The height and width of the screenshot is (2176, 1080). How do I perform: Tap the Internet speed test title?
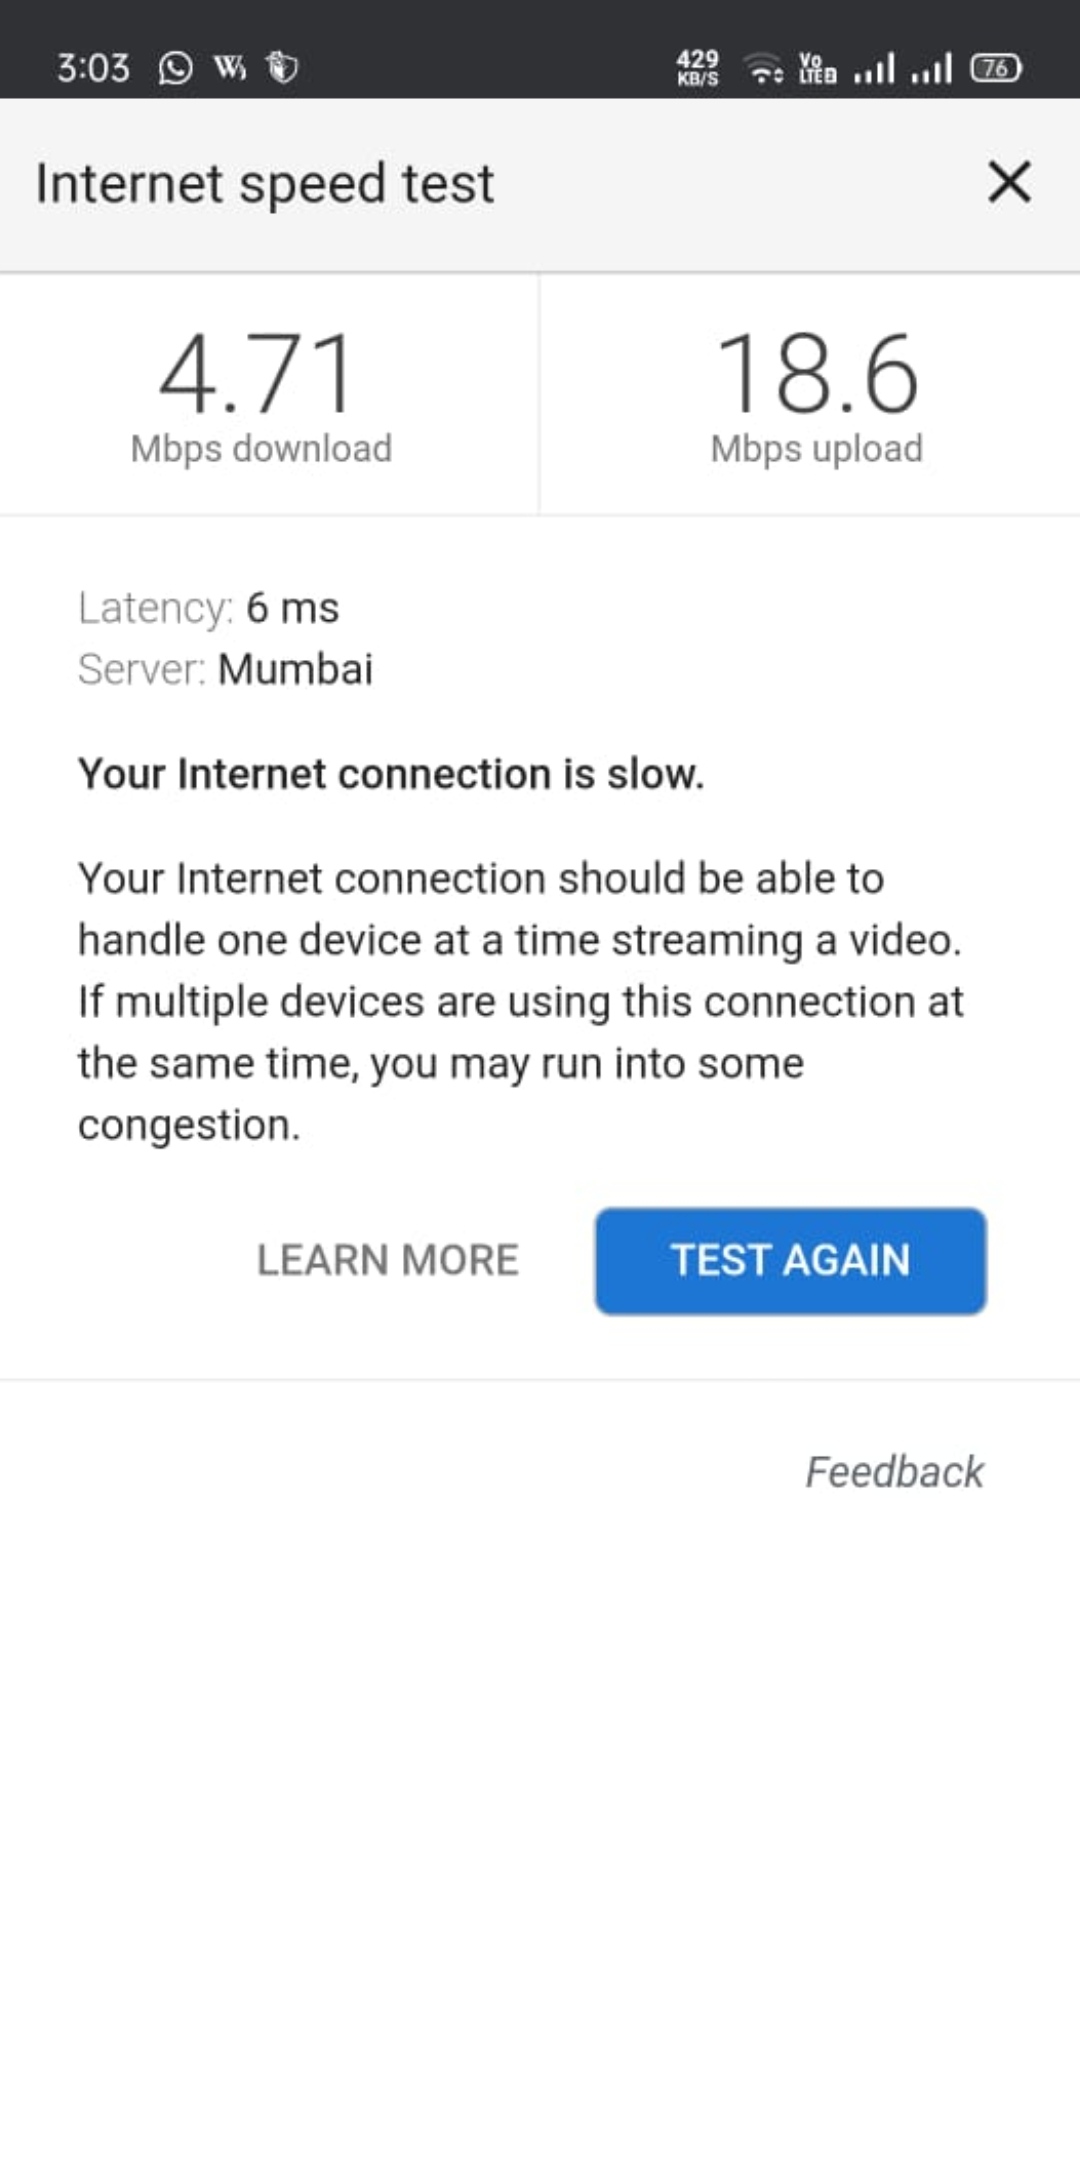click(265, 184)
